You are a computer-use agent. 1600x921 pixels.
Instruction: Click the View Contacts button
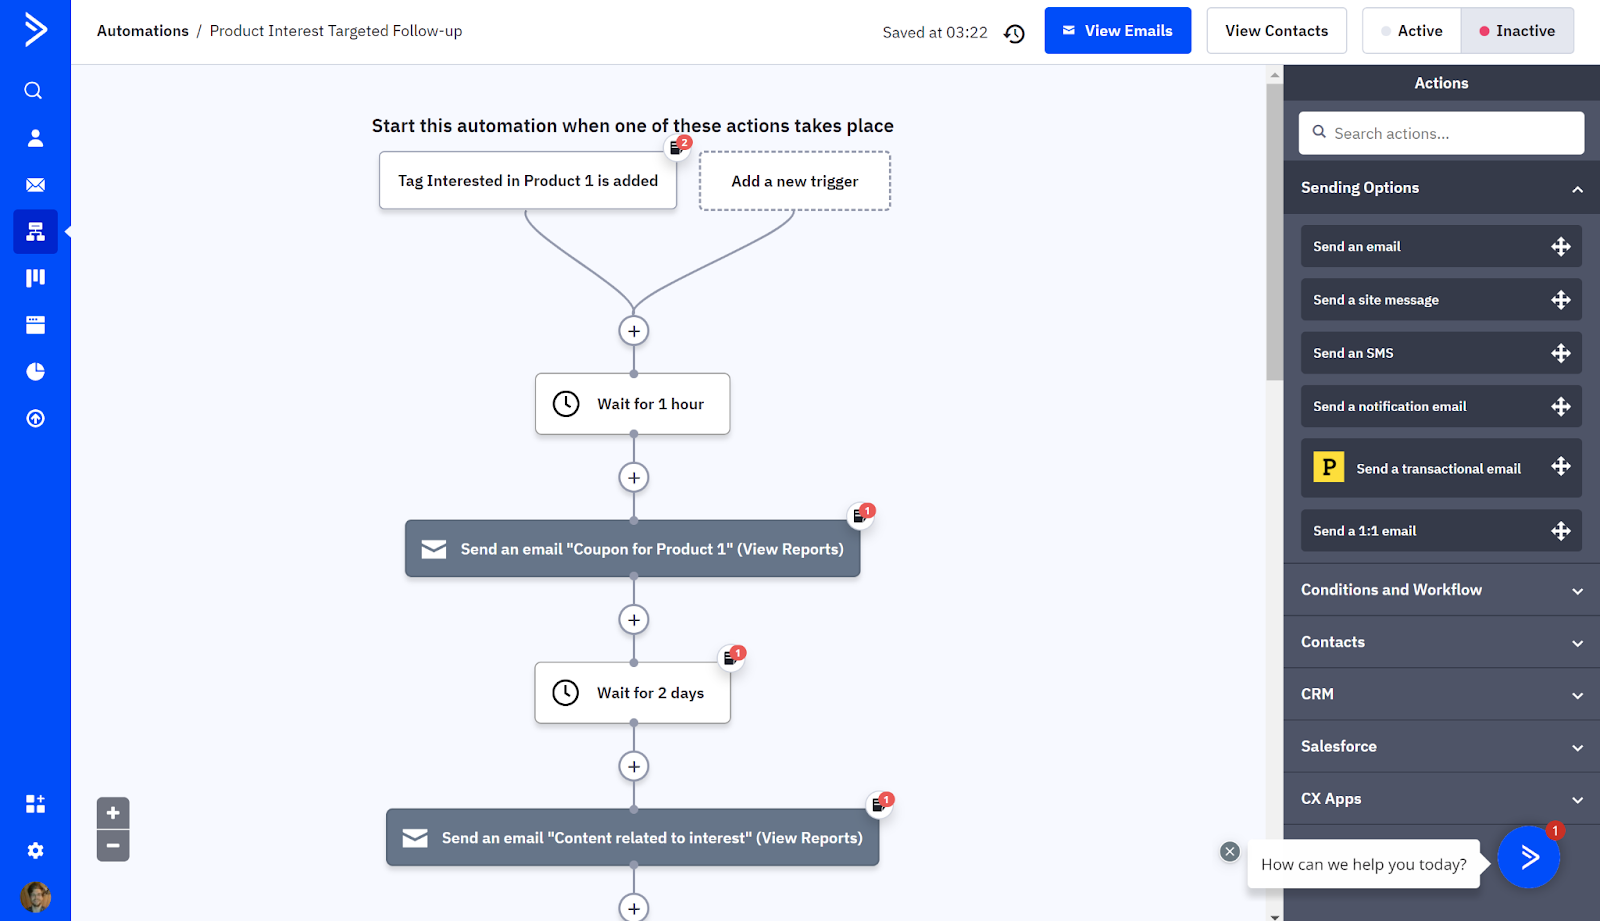point(1276,31)
